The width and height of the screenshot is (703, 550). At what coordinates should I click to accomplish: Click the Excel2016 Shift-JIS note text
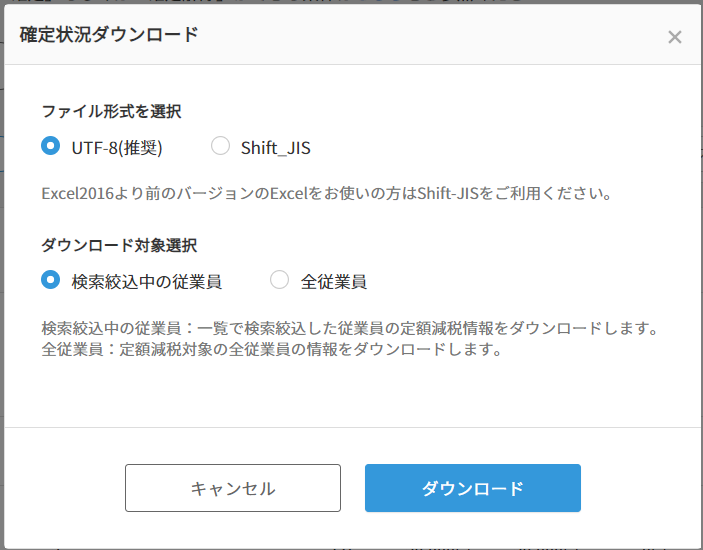(x=327, y=194)
